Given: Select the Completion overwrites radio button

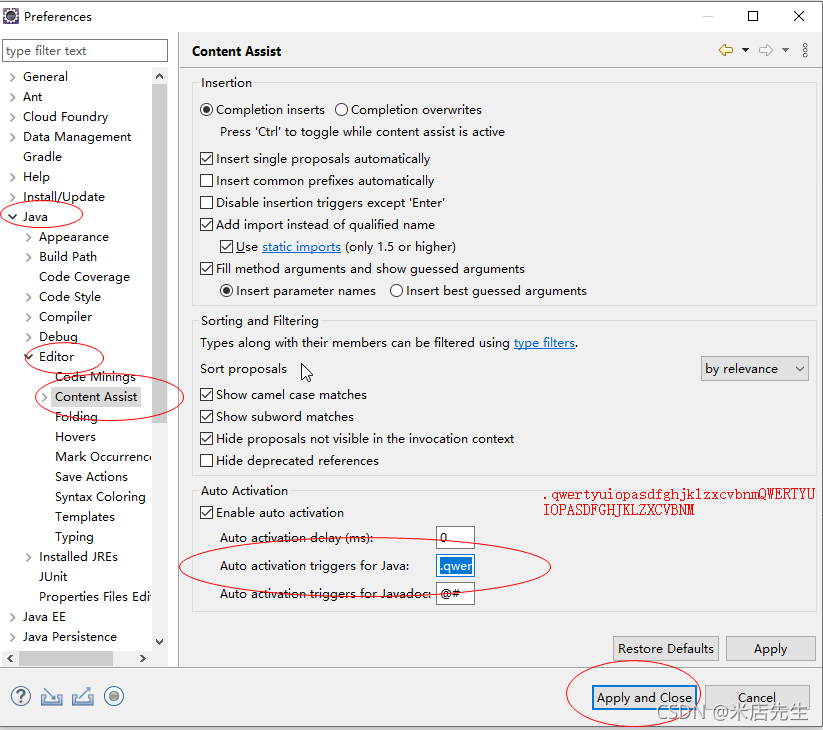Looking at the screenshot, I should (x=340, y=110).
